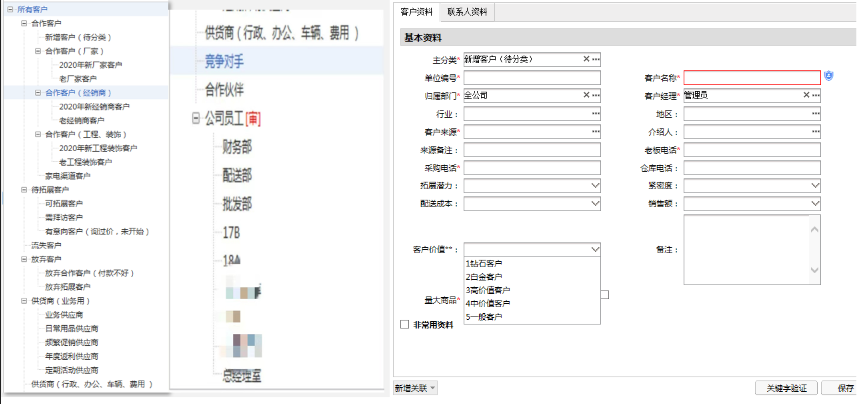The width and height of the screenshot is (863, 404).
Task: Collapse the 供货商(业务用) node
Action: (x=24, y=301)
